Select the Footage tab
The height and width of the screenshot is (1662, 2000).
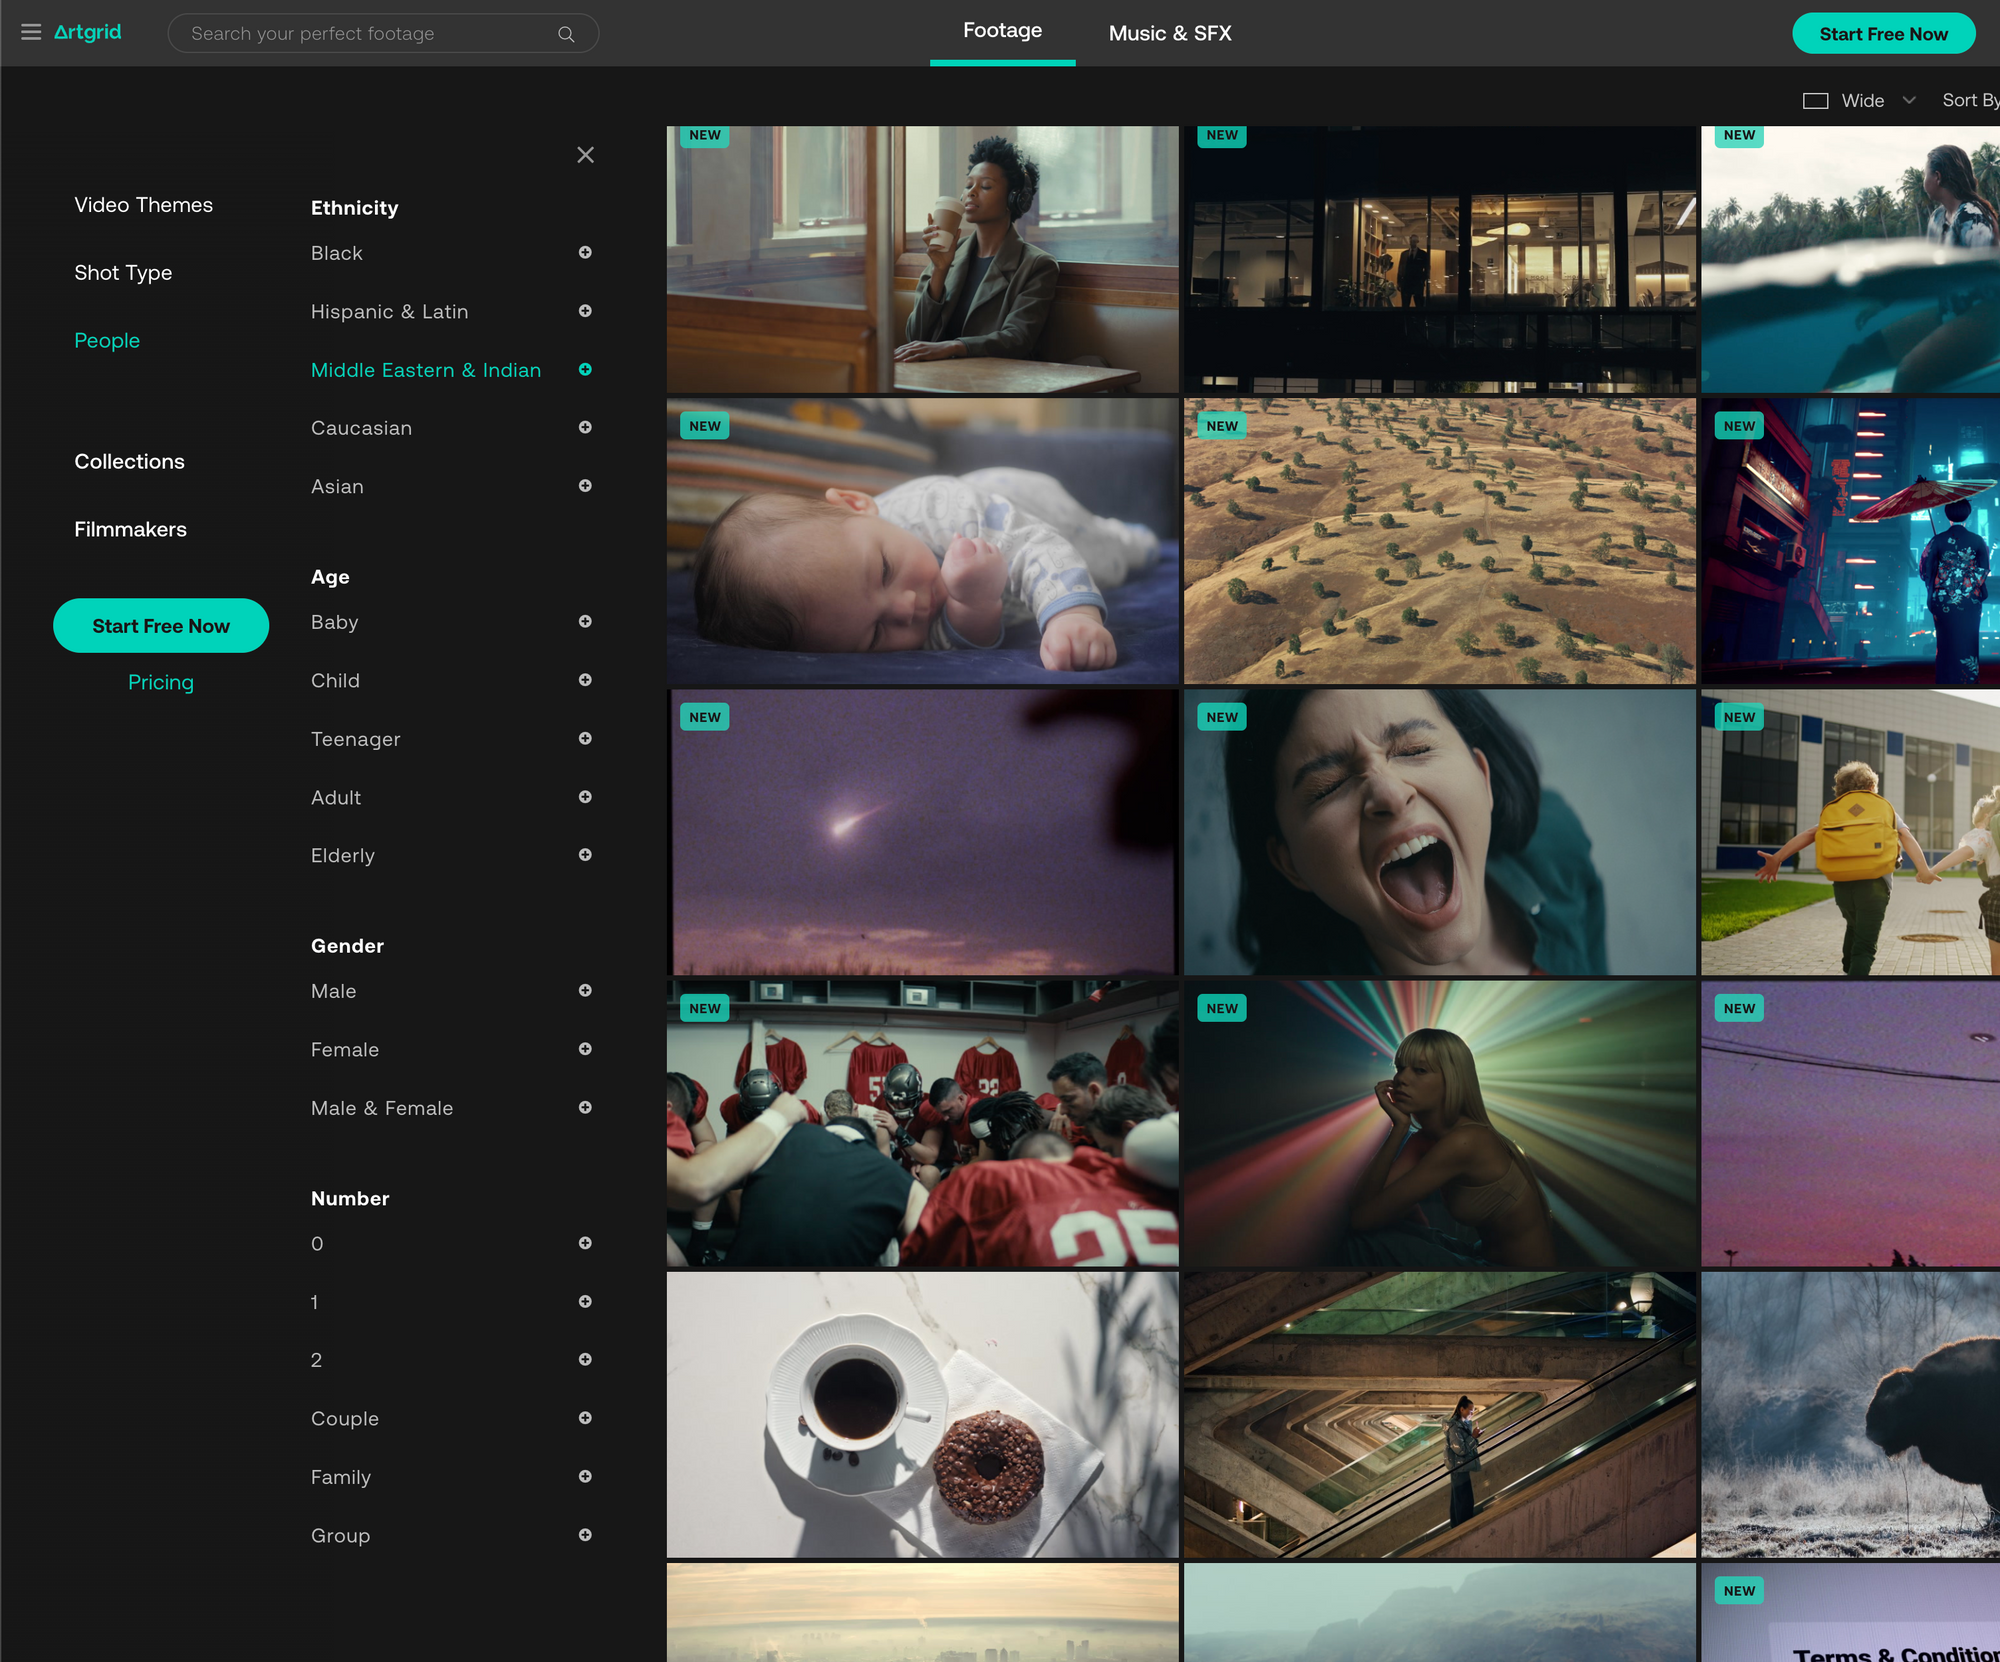tap(1002, 32)
